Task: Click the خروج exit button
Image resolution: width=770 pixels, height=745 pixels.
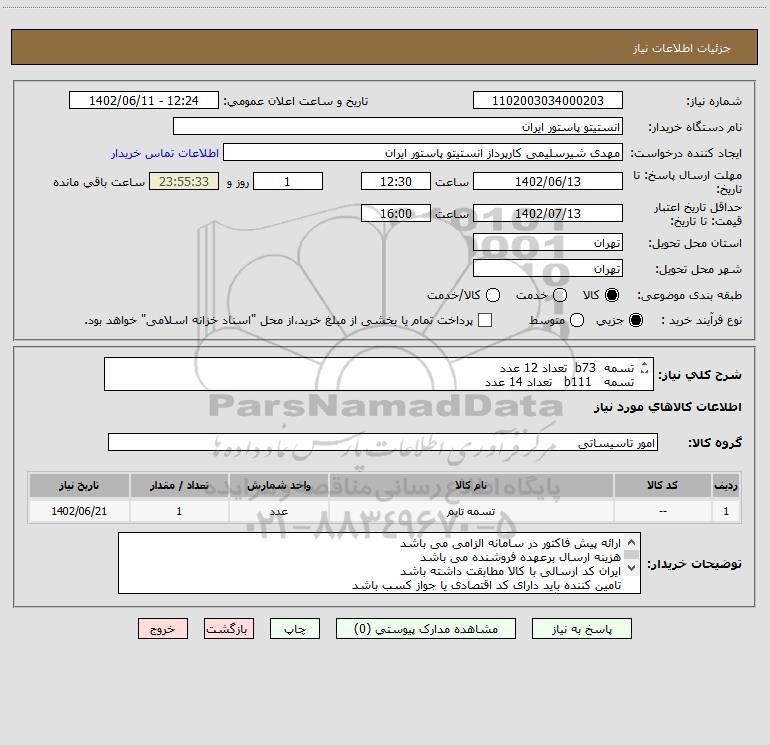Action: pyautogui.click(x=163, y=629)
